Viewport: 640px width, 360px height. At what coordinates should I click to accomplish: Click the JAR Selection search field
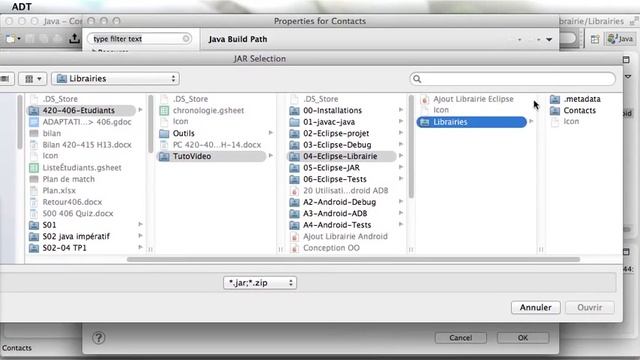point(512,79)
